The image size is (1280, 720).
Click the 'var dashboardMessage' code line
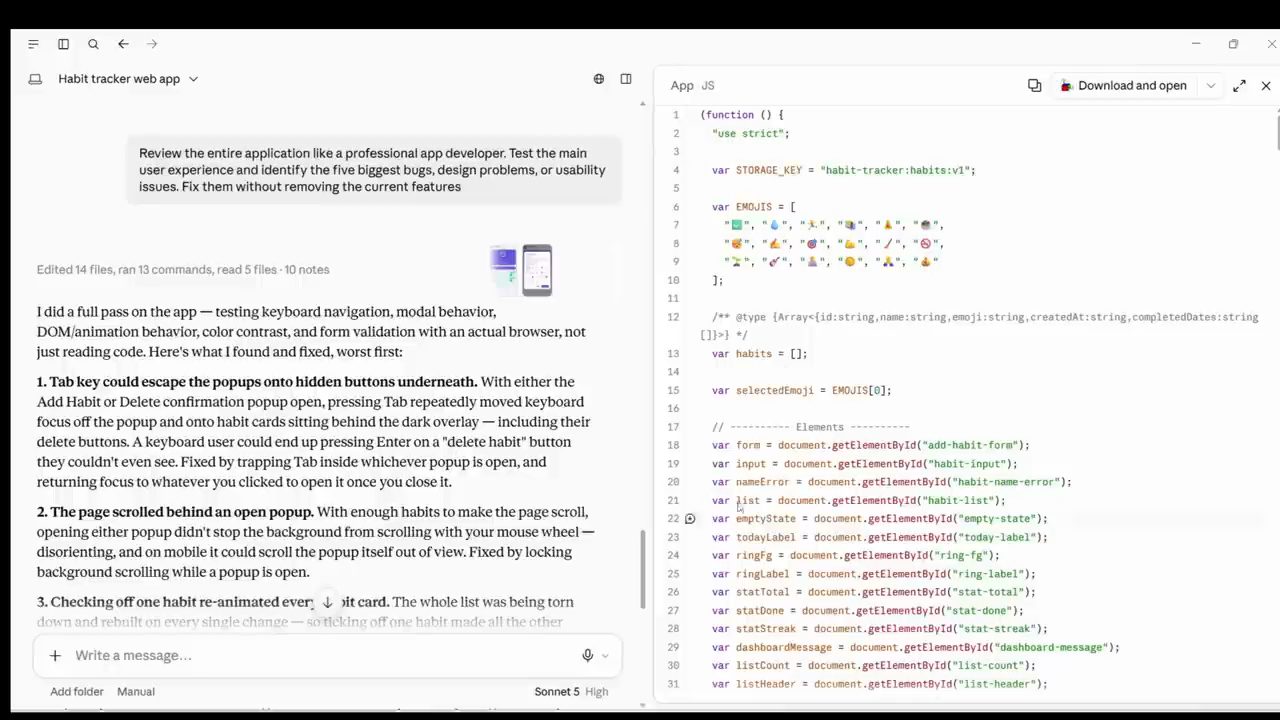[x=915, y=648]
